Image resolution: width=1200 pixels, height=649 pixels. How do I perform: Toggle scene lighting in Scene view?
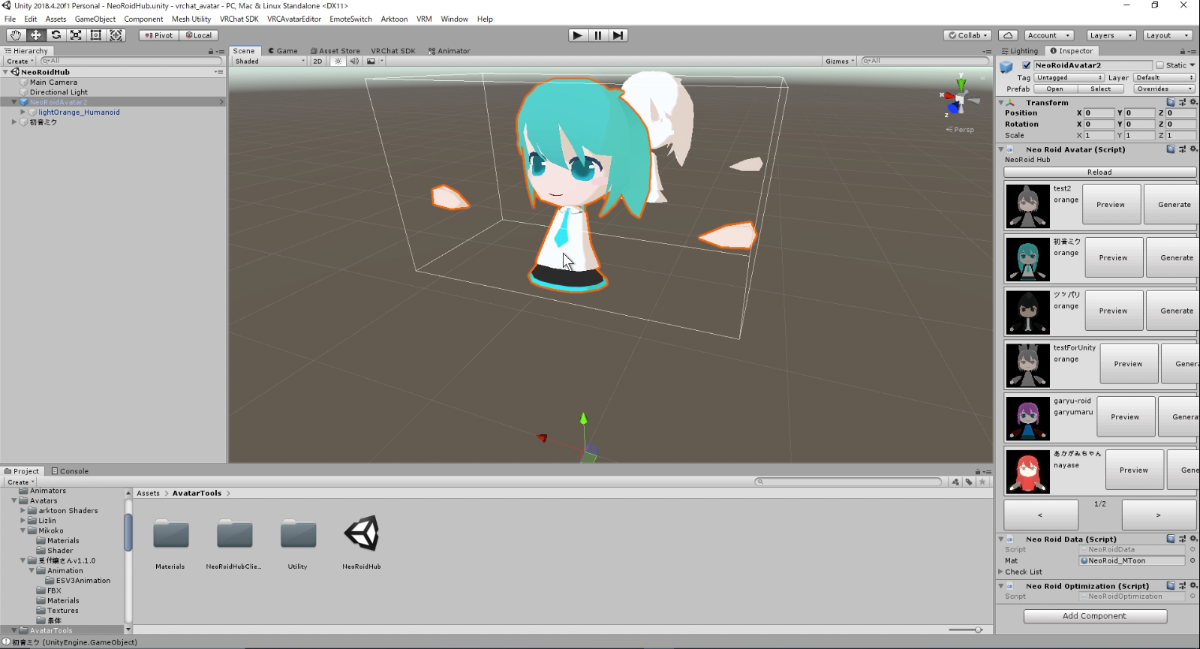tap(338, 61)
